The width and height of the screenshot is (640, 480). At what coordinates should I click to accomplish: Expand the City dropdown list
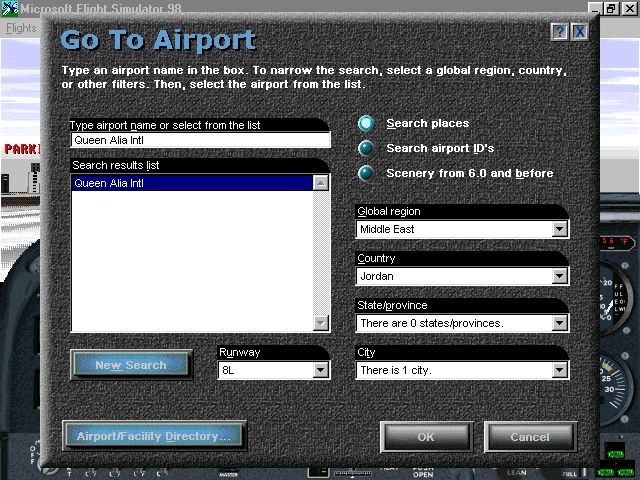tap(560, 370)
